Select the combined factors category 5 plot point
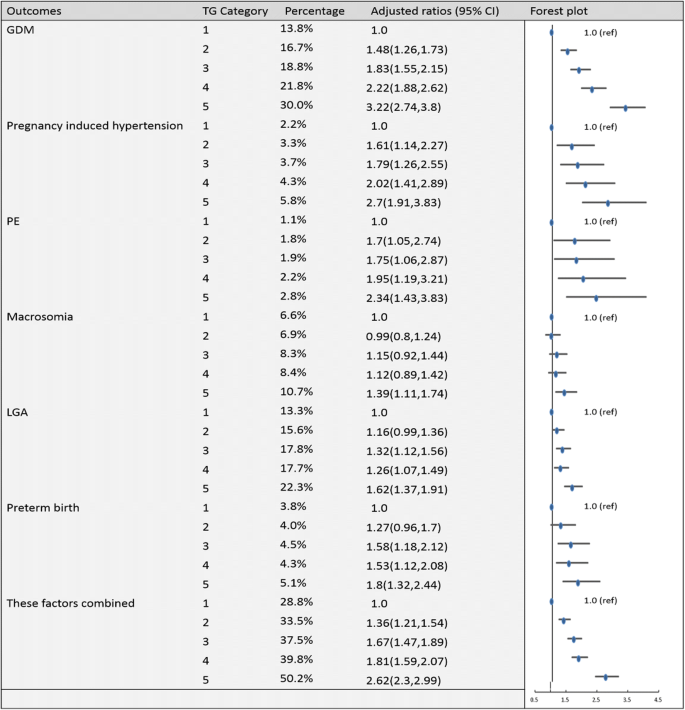This screenshot has height=710, width=685. (606, 677)
